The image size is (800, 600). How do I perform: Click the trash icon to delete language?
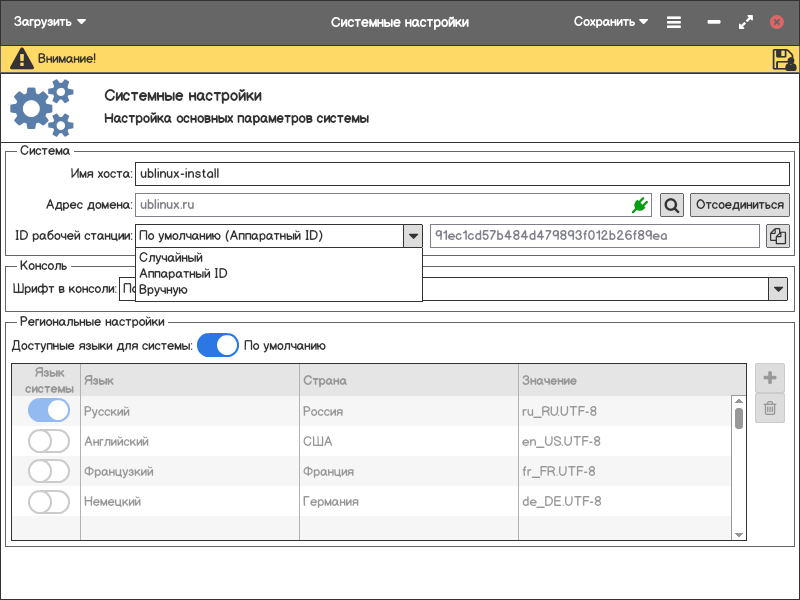(770, 408)
